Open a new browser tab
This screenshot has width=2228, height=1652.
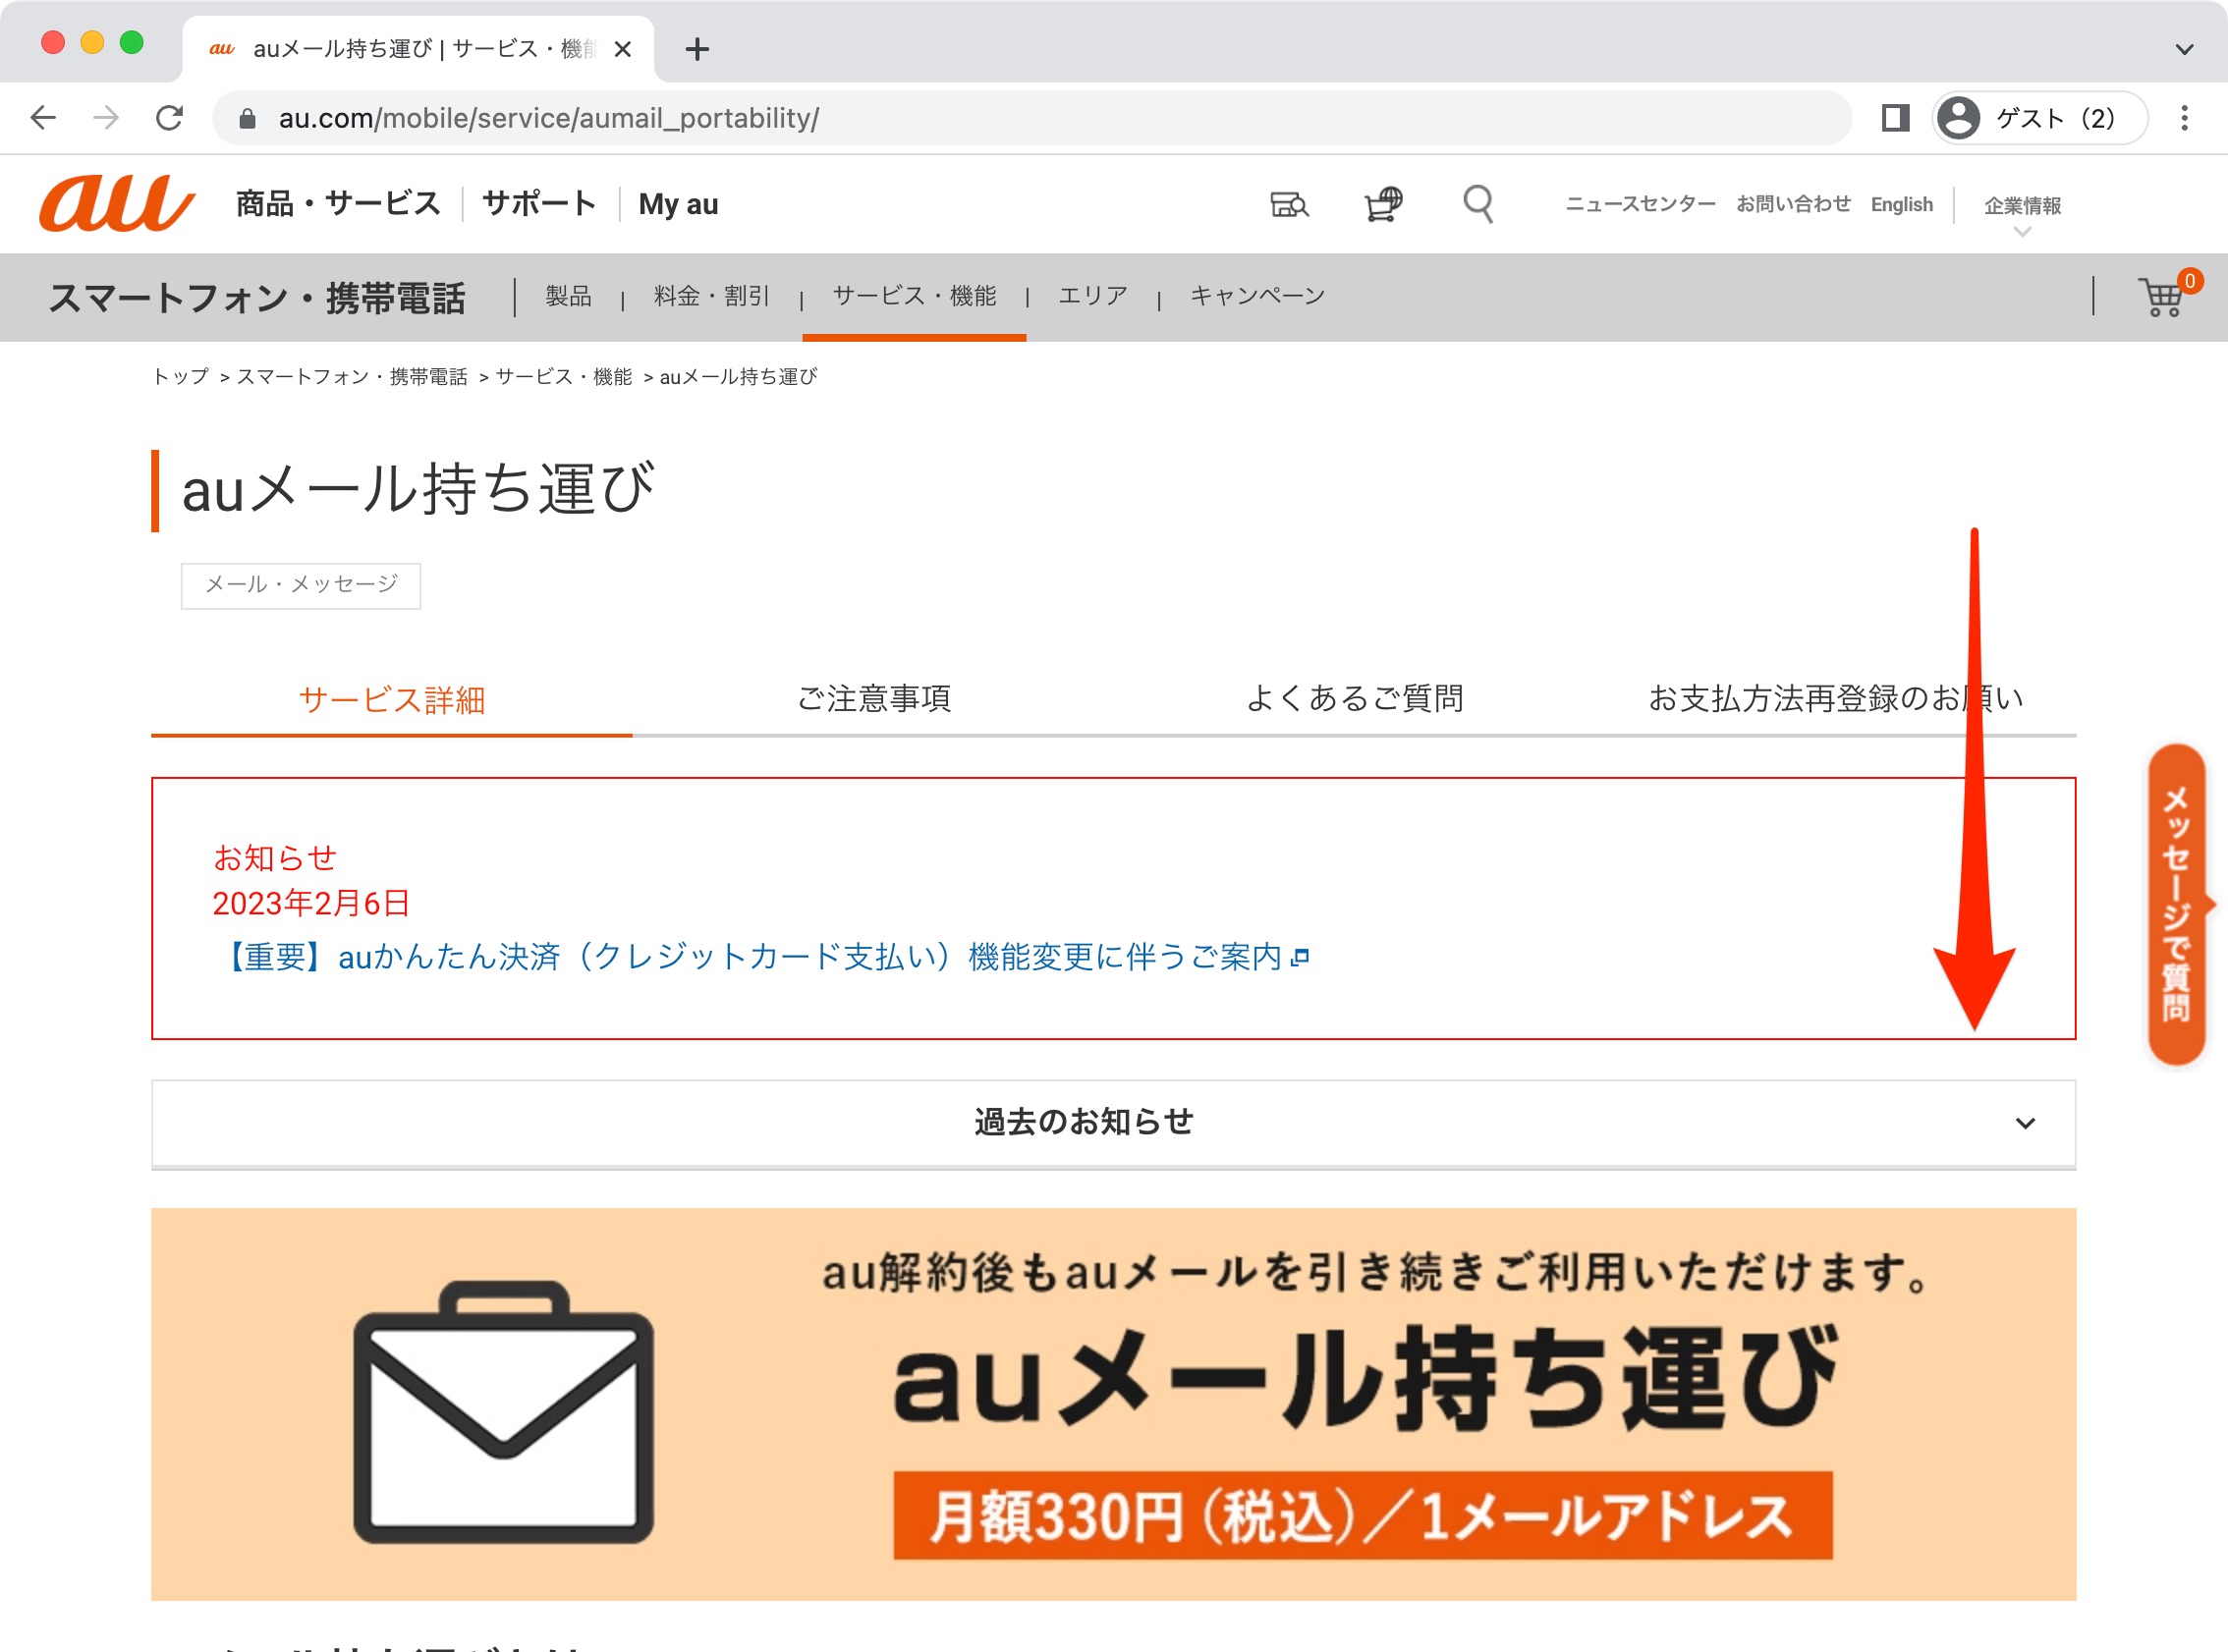(697, 49)
